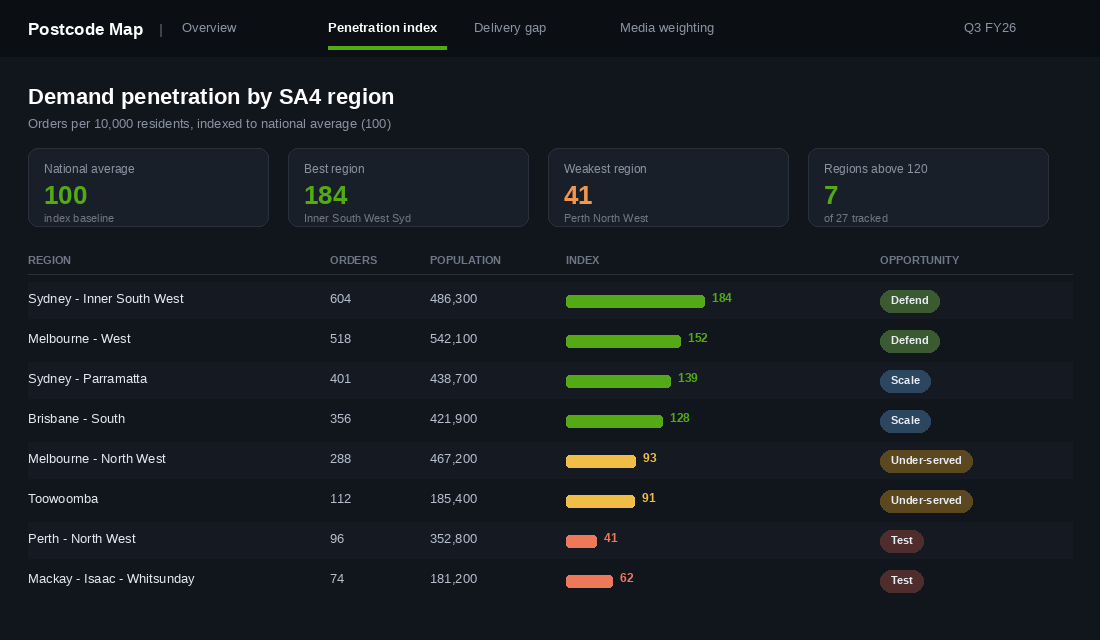The width and height of the screenshot is (1100, 640).
Task: Click the green index bar valued 128
Action: coord(615,422)
